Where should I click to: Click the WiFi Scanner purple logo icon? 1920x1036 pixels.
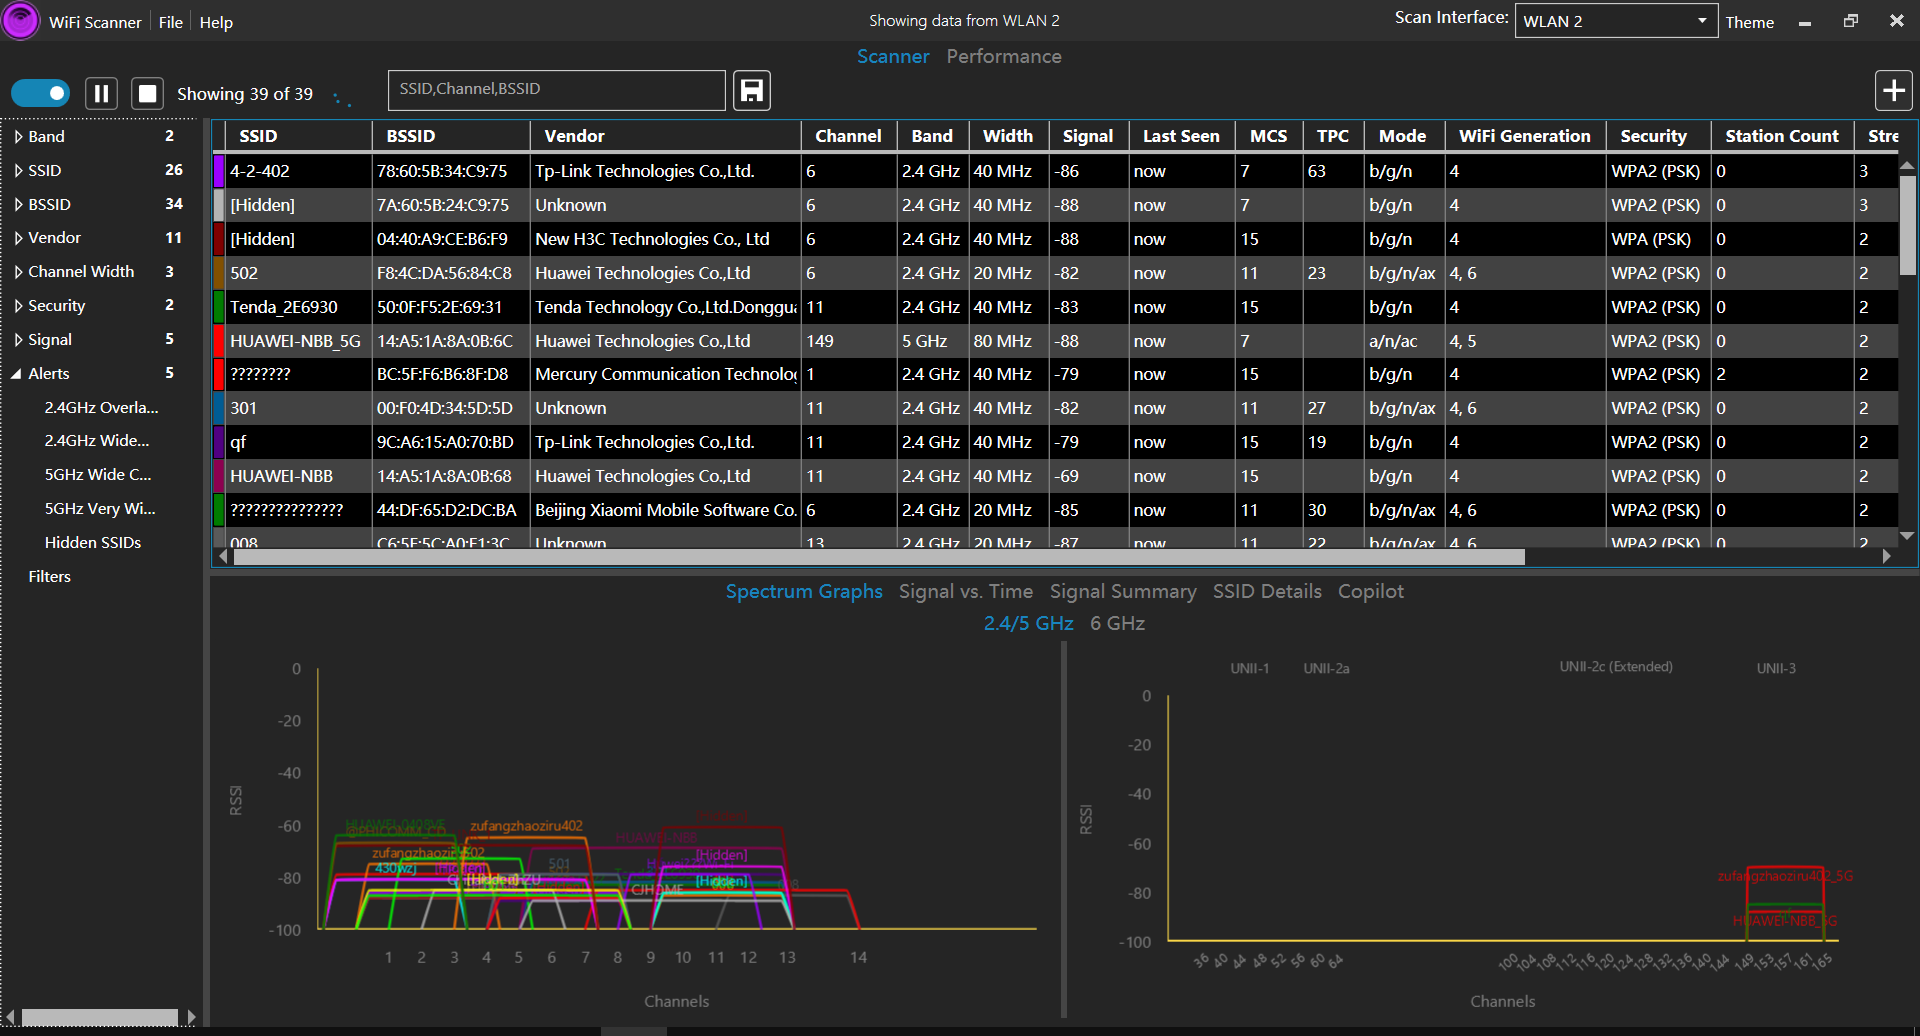click(20, 20)
